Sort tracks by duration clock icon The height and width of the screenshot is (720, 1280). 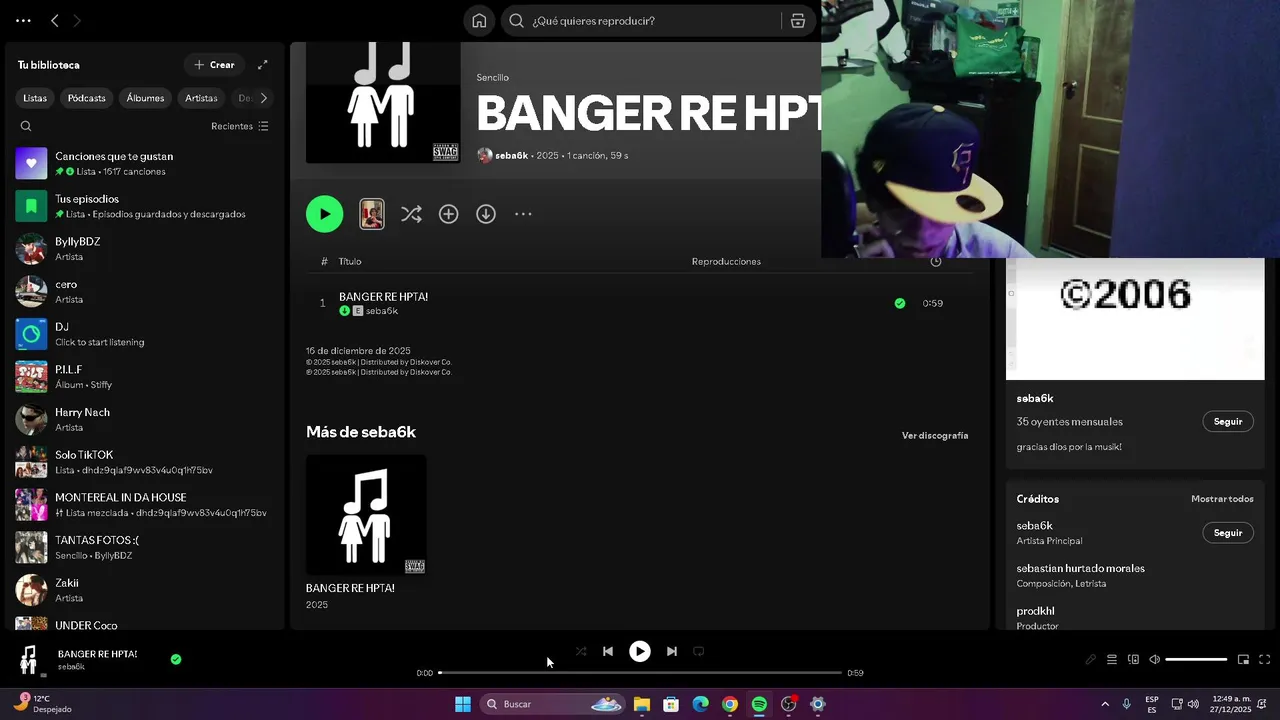pos(936,261)
